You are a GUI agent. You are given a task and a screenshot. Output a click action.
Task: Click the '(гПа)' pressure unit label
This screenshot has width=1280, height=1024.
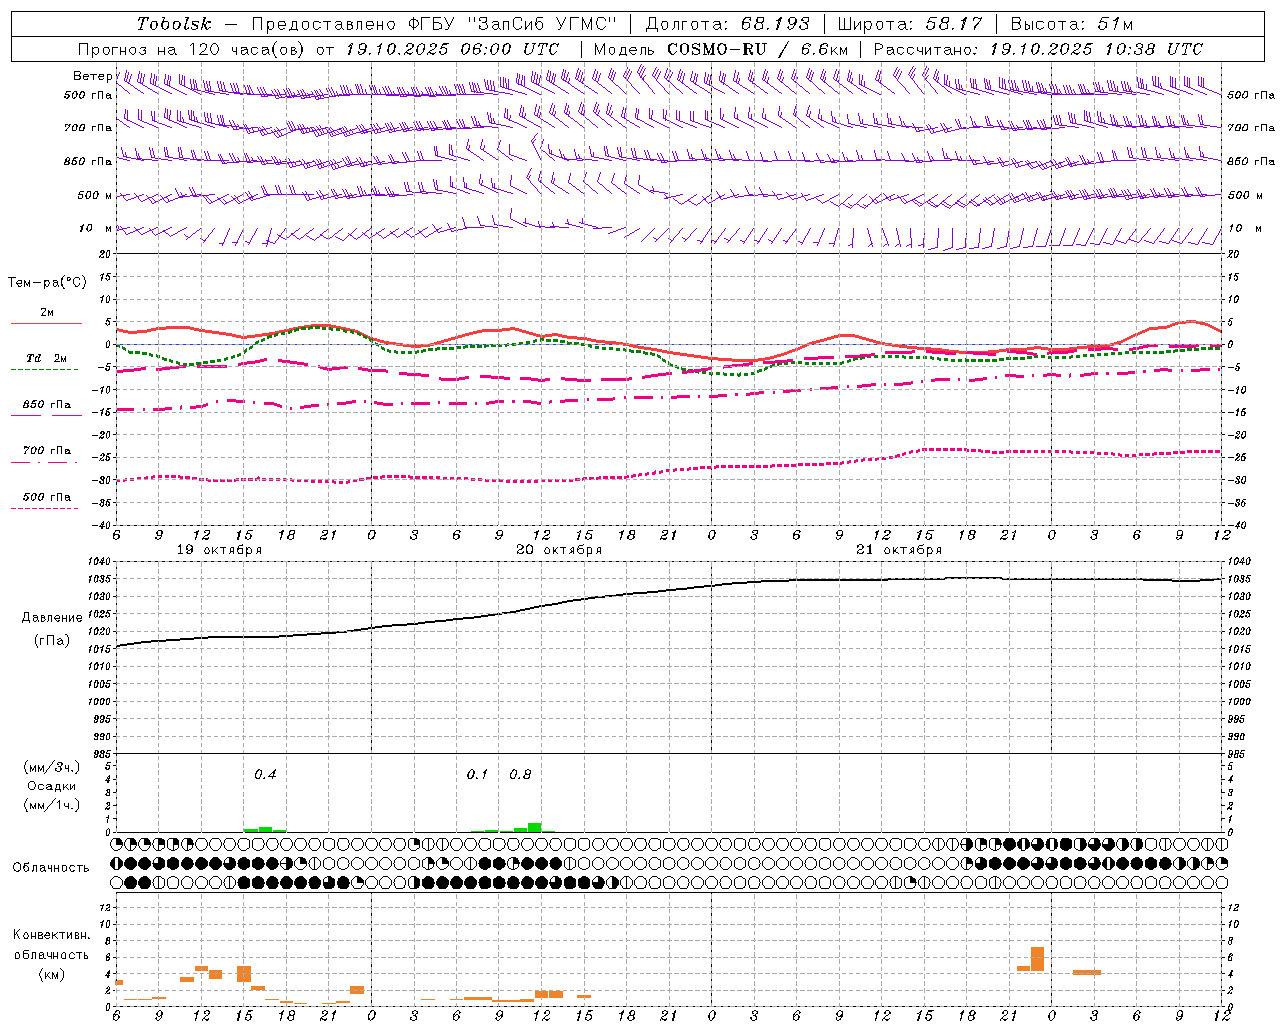52,641
